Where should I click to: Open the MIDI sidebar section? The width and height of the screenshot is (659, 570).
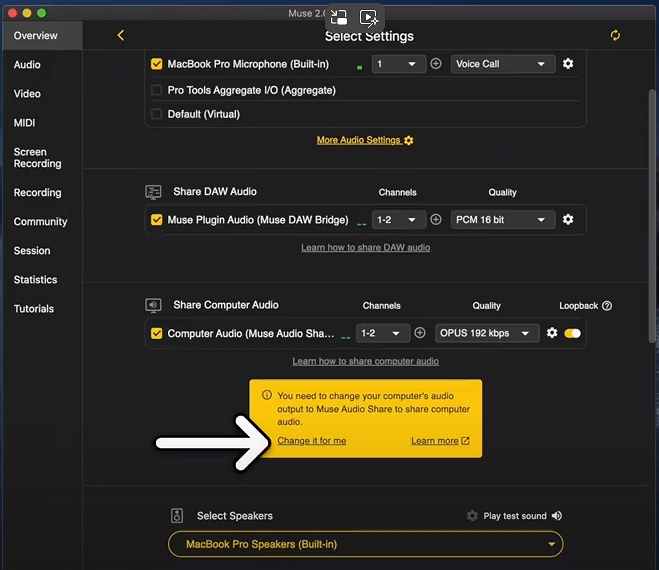coord(24,123)
